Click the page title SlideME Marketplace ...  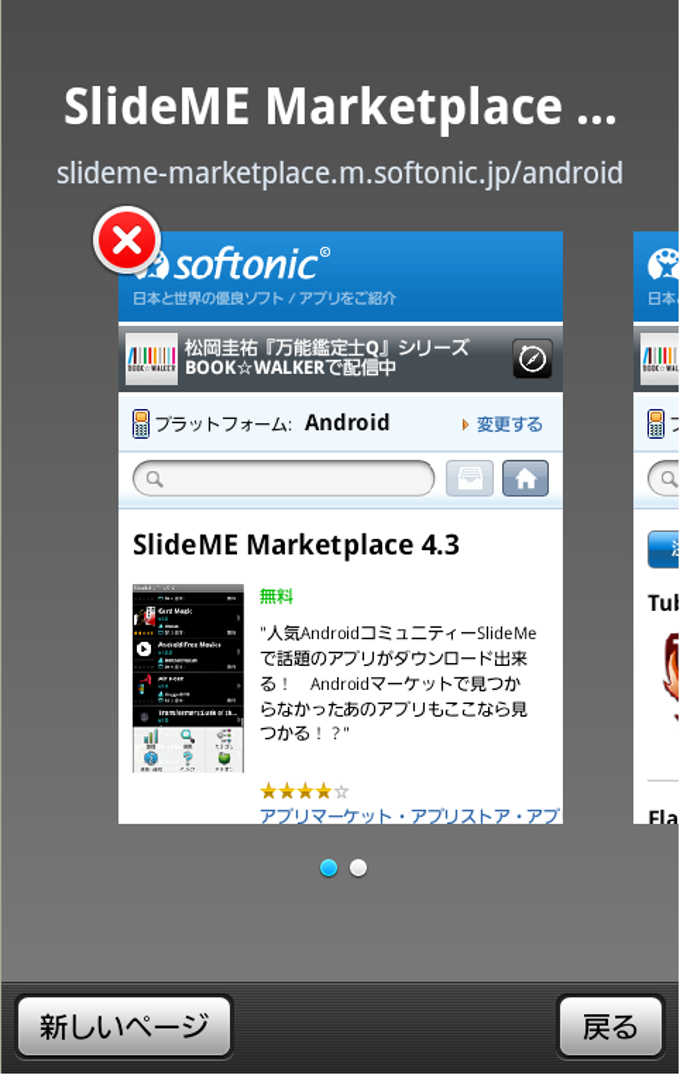coord(340,106)
